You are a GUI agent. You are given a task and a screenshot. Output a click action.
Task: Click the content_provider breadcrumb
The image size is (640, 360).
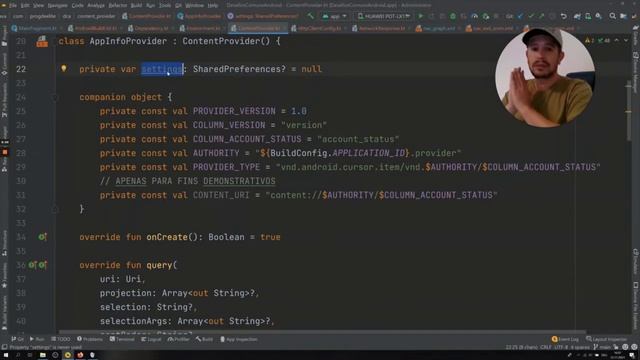coord(96,16)
